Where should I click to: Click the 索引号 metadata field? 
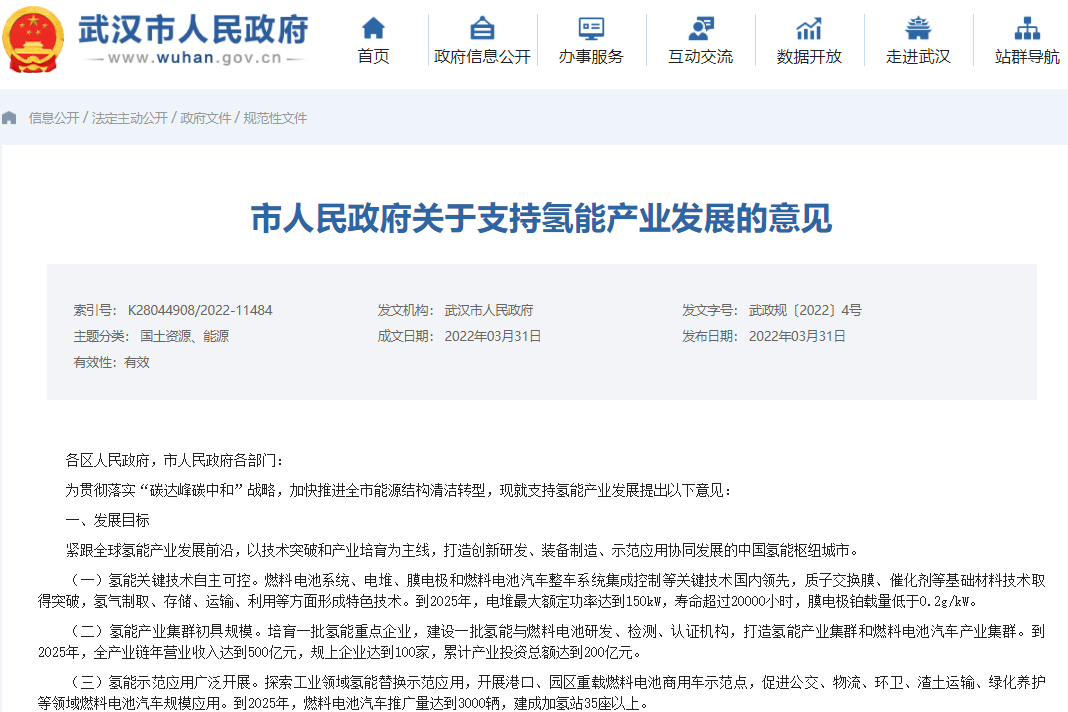[175, 310]
